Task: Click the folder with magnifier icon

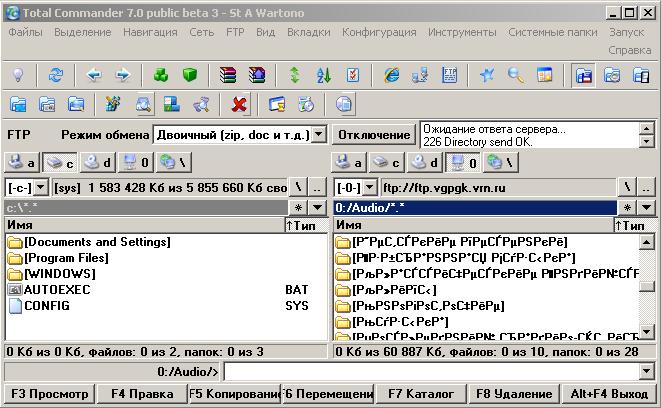Action: coord(143,104)
